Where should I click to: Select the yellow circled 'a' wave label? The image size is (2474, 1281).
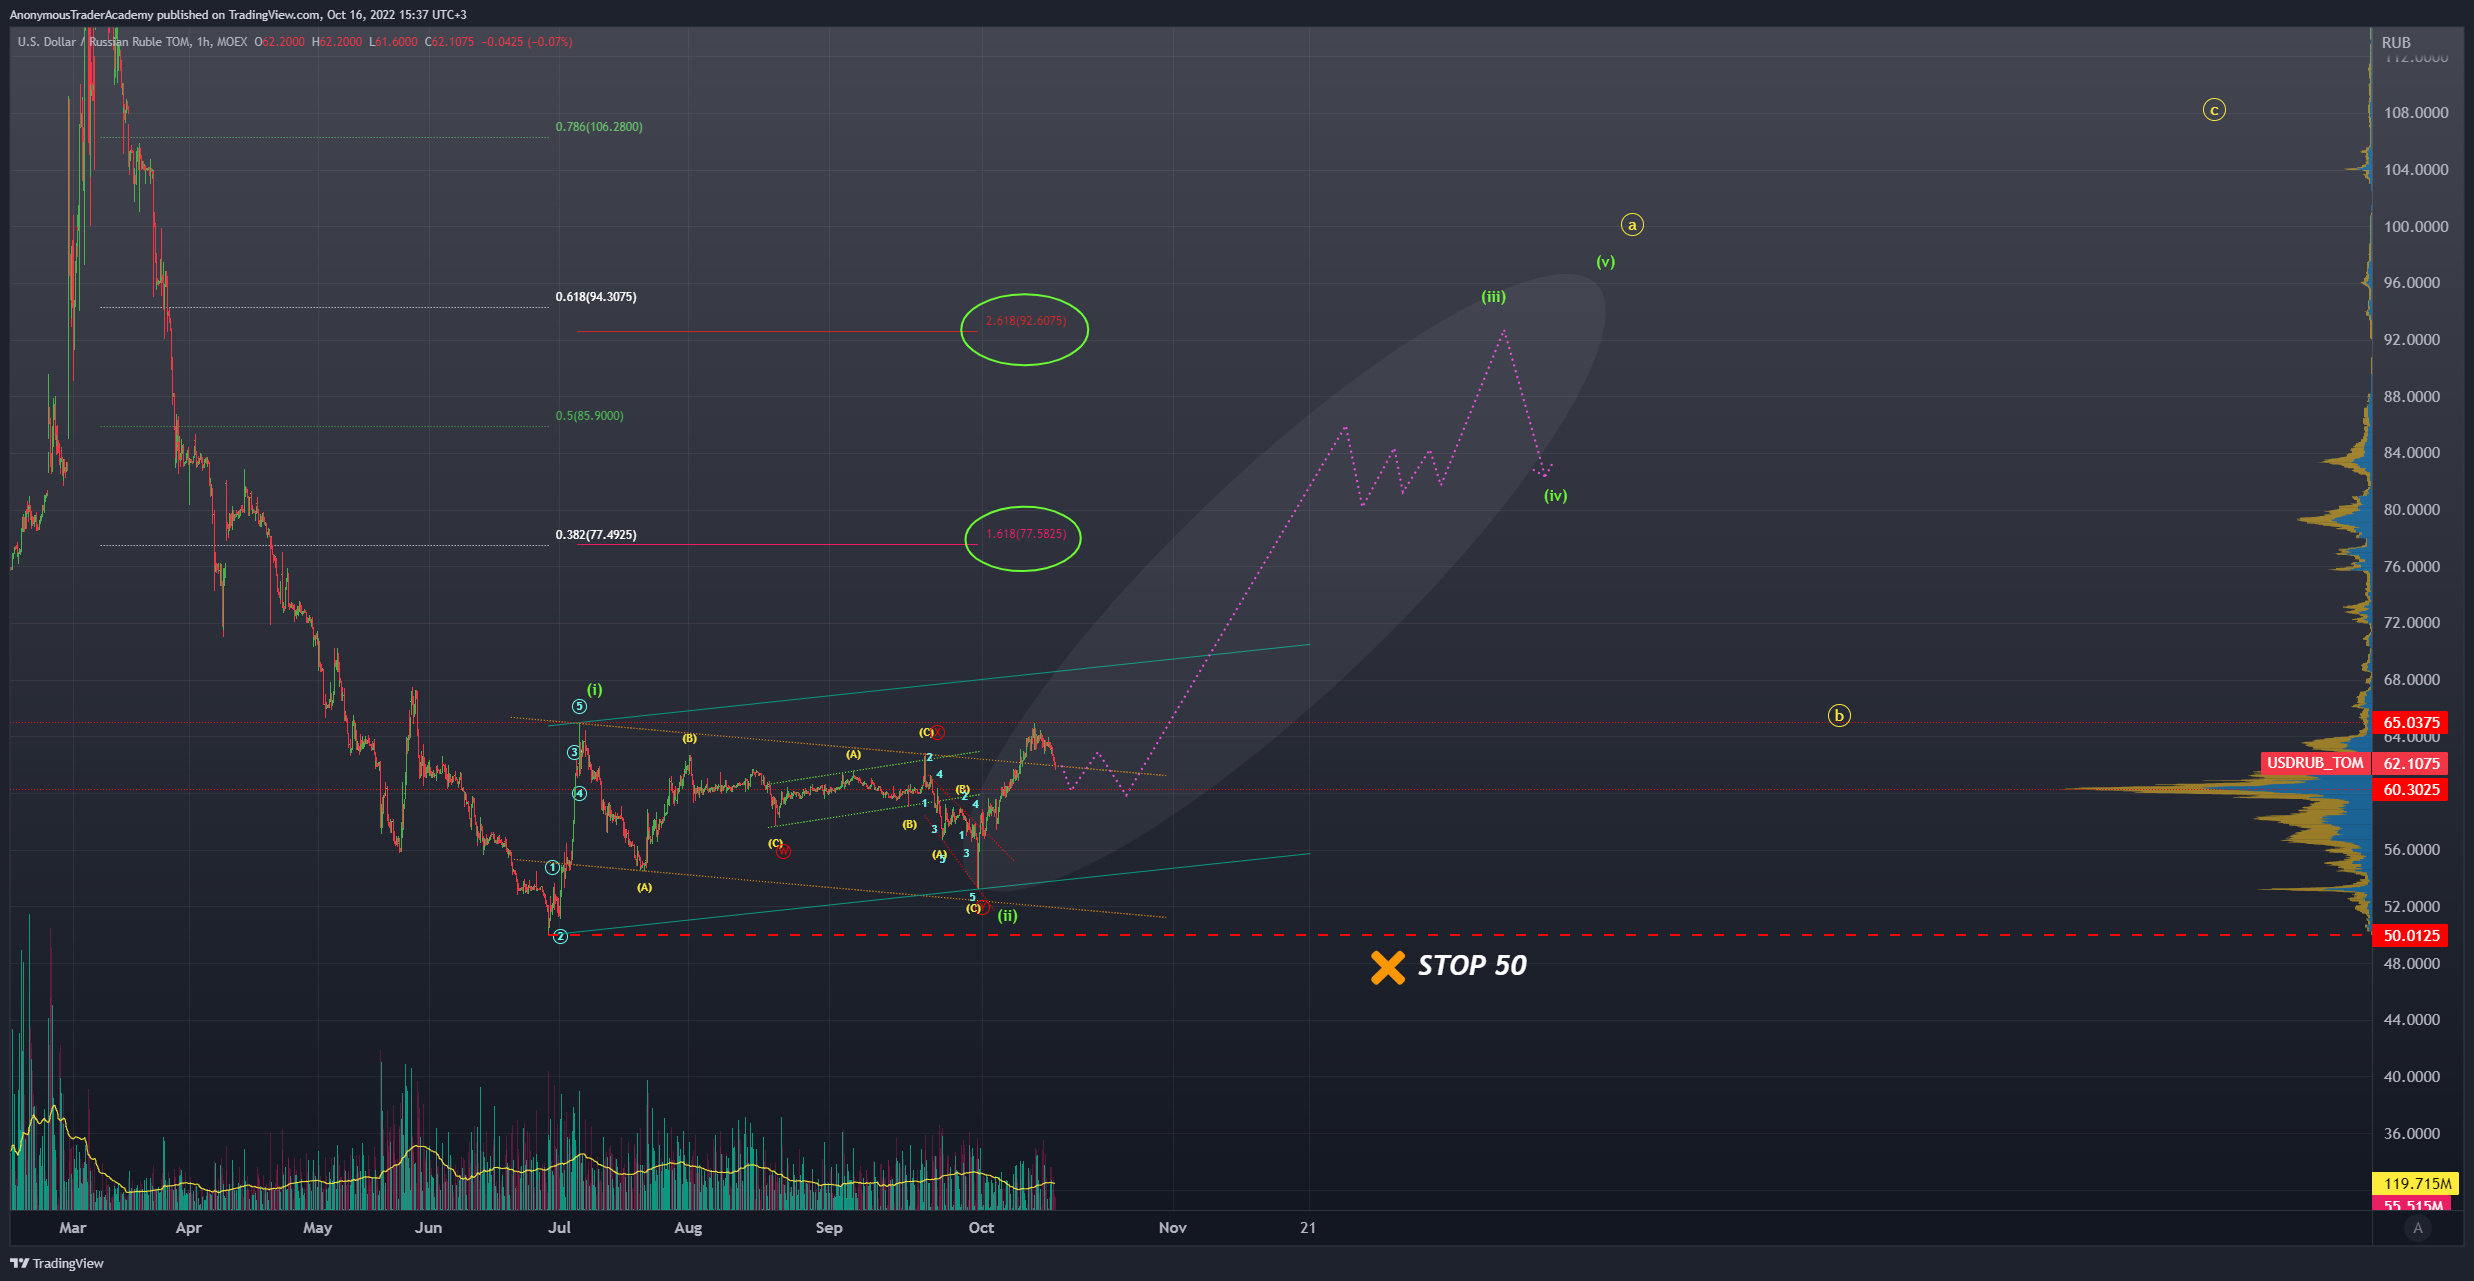[x=1632, y=225]
